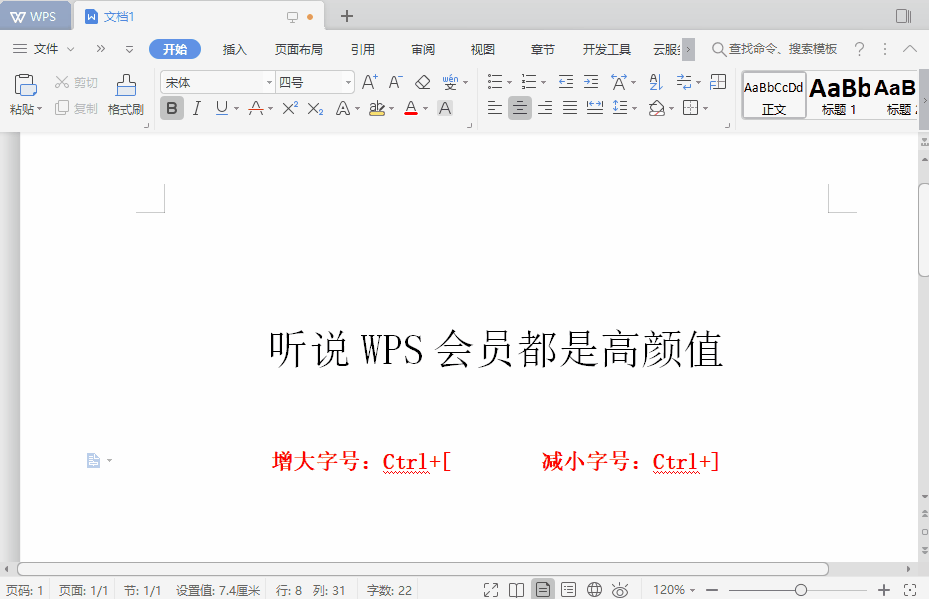The height and width of the screenshot is (599, 929).
Task: Switch to the 引用 tab
Action: click(363, 49)
